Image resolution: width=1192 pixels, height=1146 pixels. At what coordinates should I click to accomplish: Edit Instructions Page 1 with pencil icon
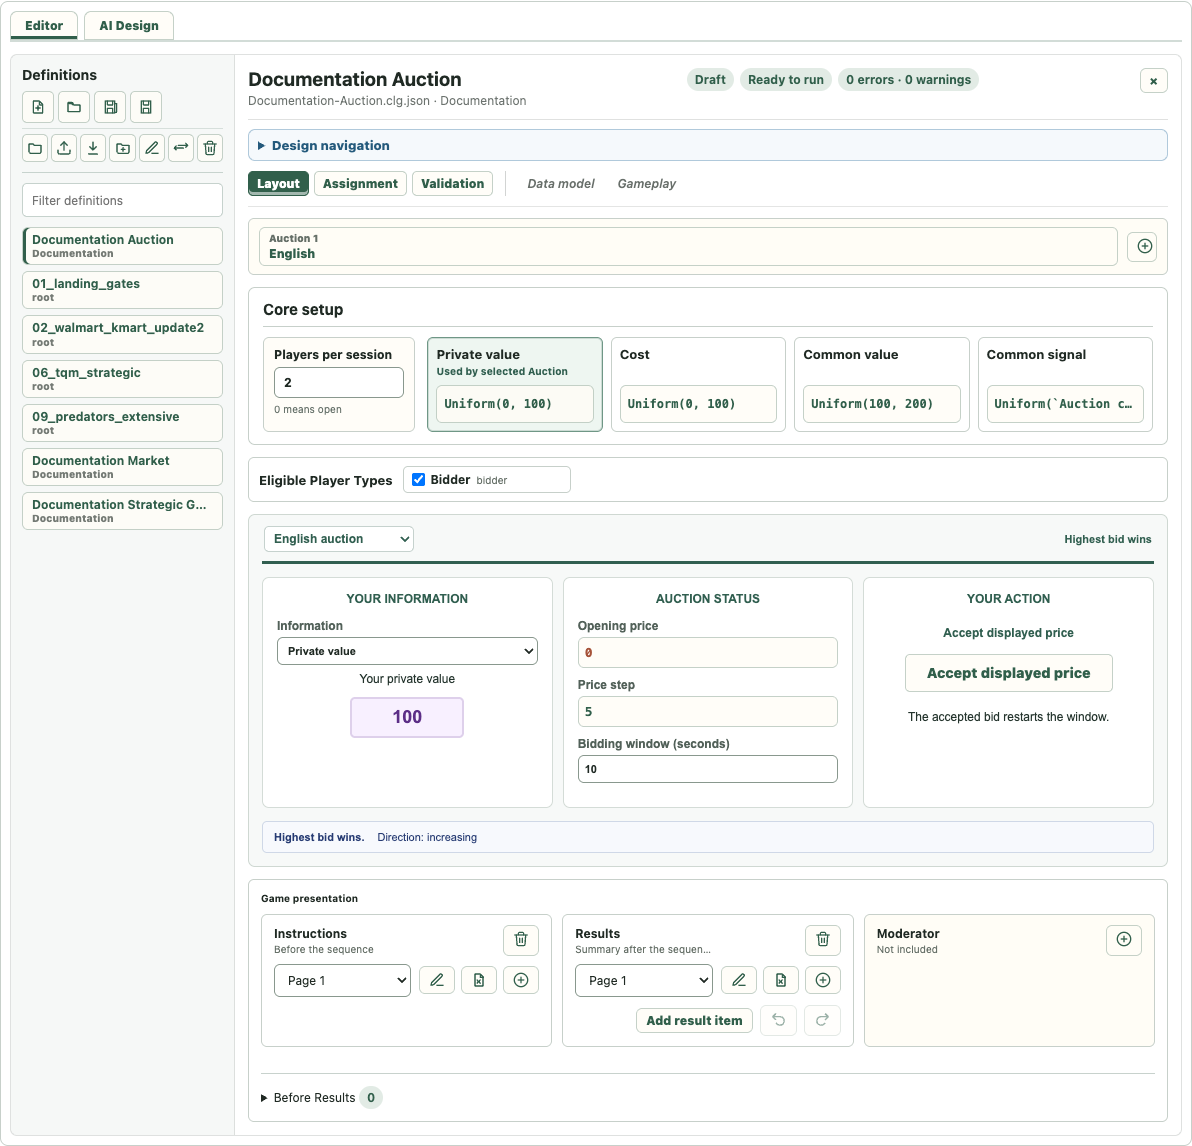(x=436, y=980)
